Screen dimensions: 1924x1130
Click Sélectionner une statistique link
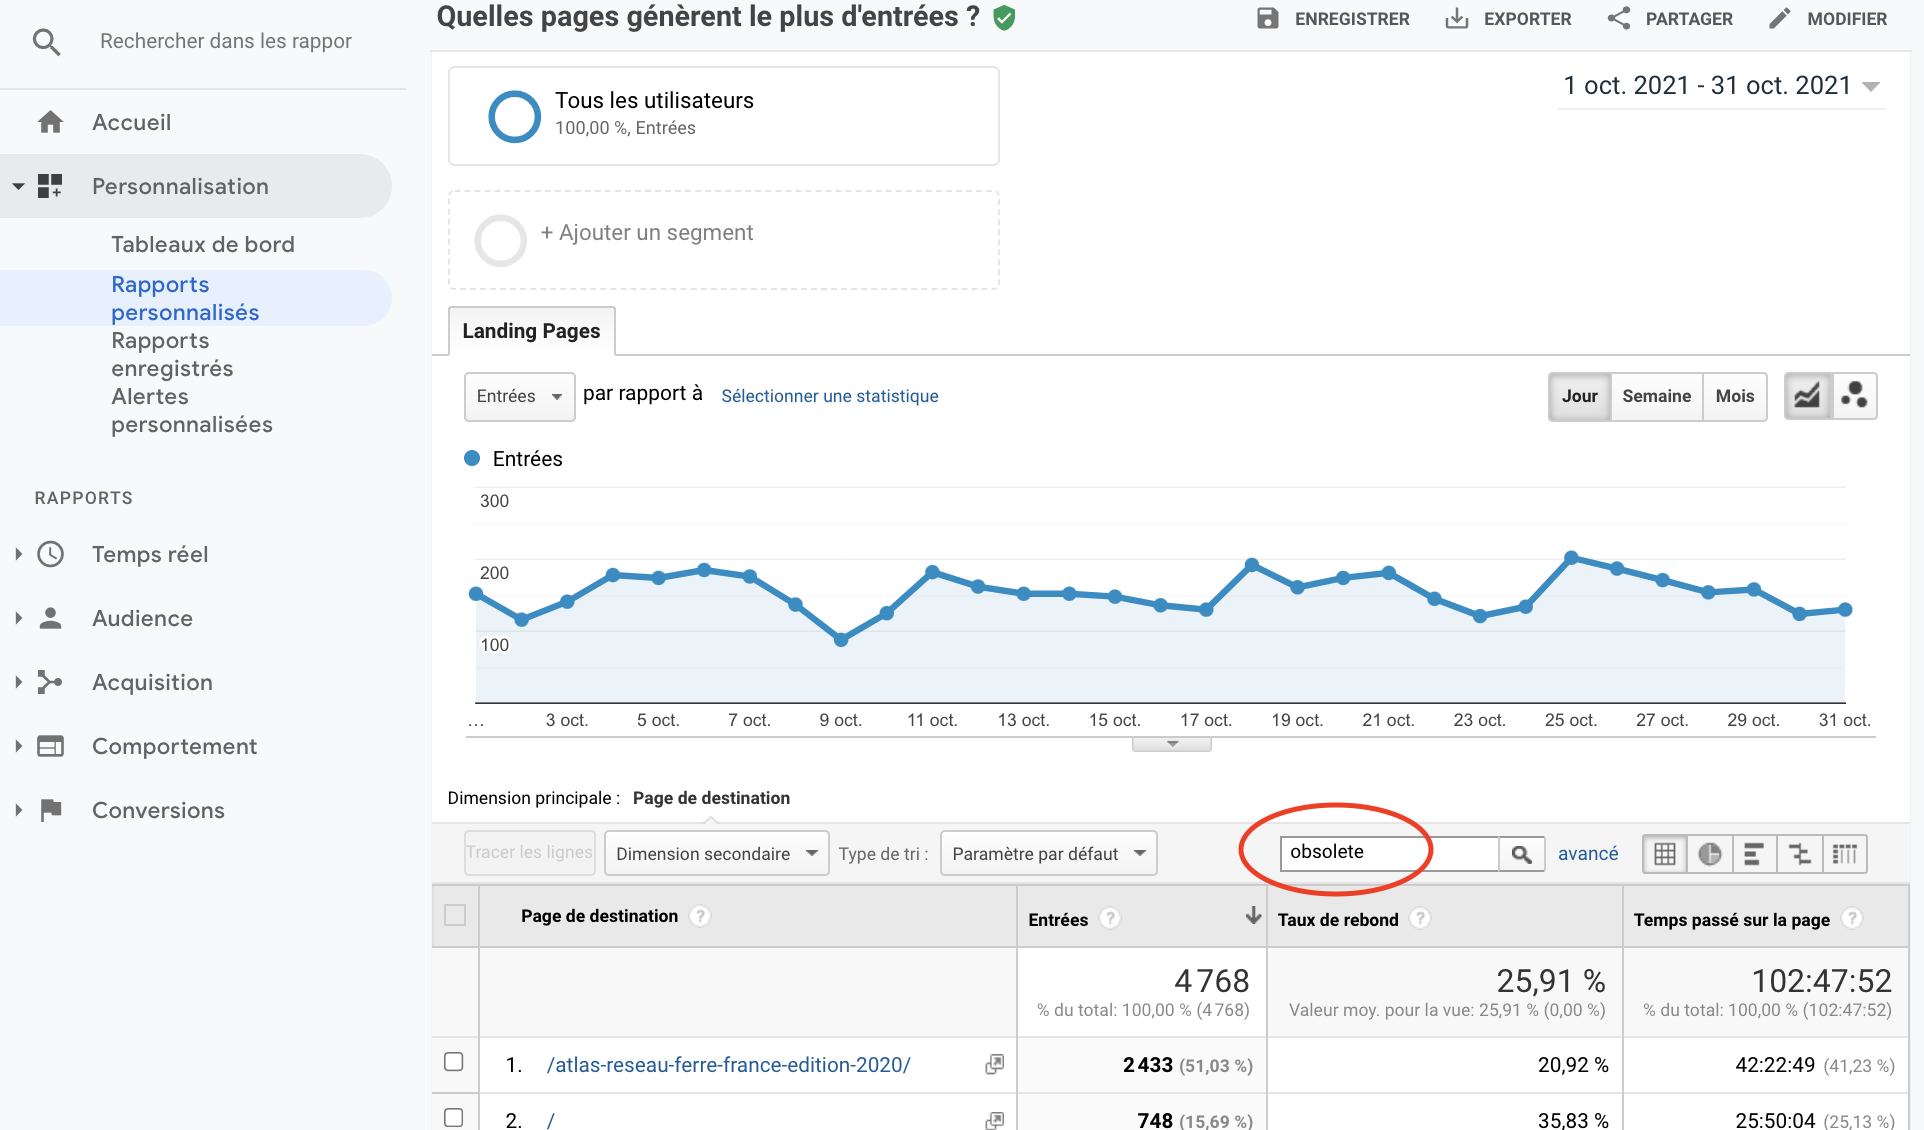click(829, 396)
